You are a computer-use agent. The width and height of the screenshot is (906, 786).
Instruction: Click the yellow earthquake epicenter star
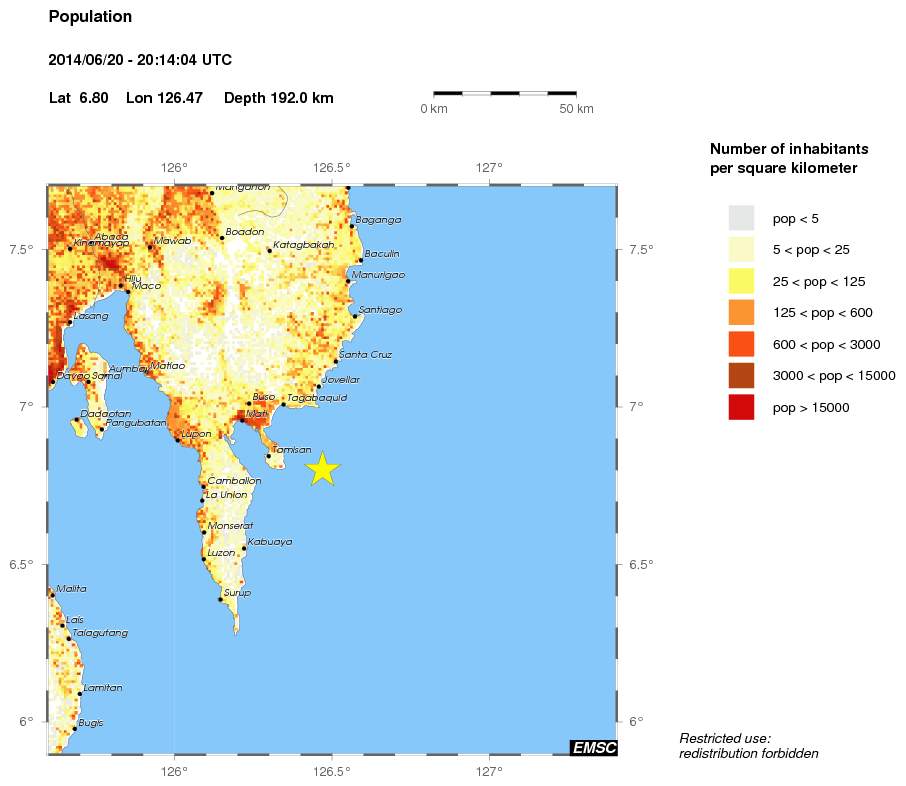pyautogui.click(x=322, y=467)
